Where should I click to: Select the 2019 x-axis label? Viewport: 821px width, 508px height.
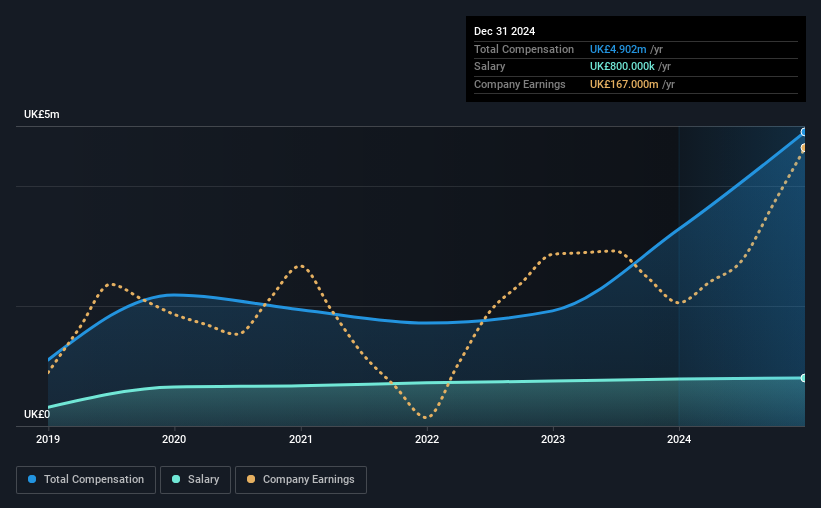point(48,439)
